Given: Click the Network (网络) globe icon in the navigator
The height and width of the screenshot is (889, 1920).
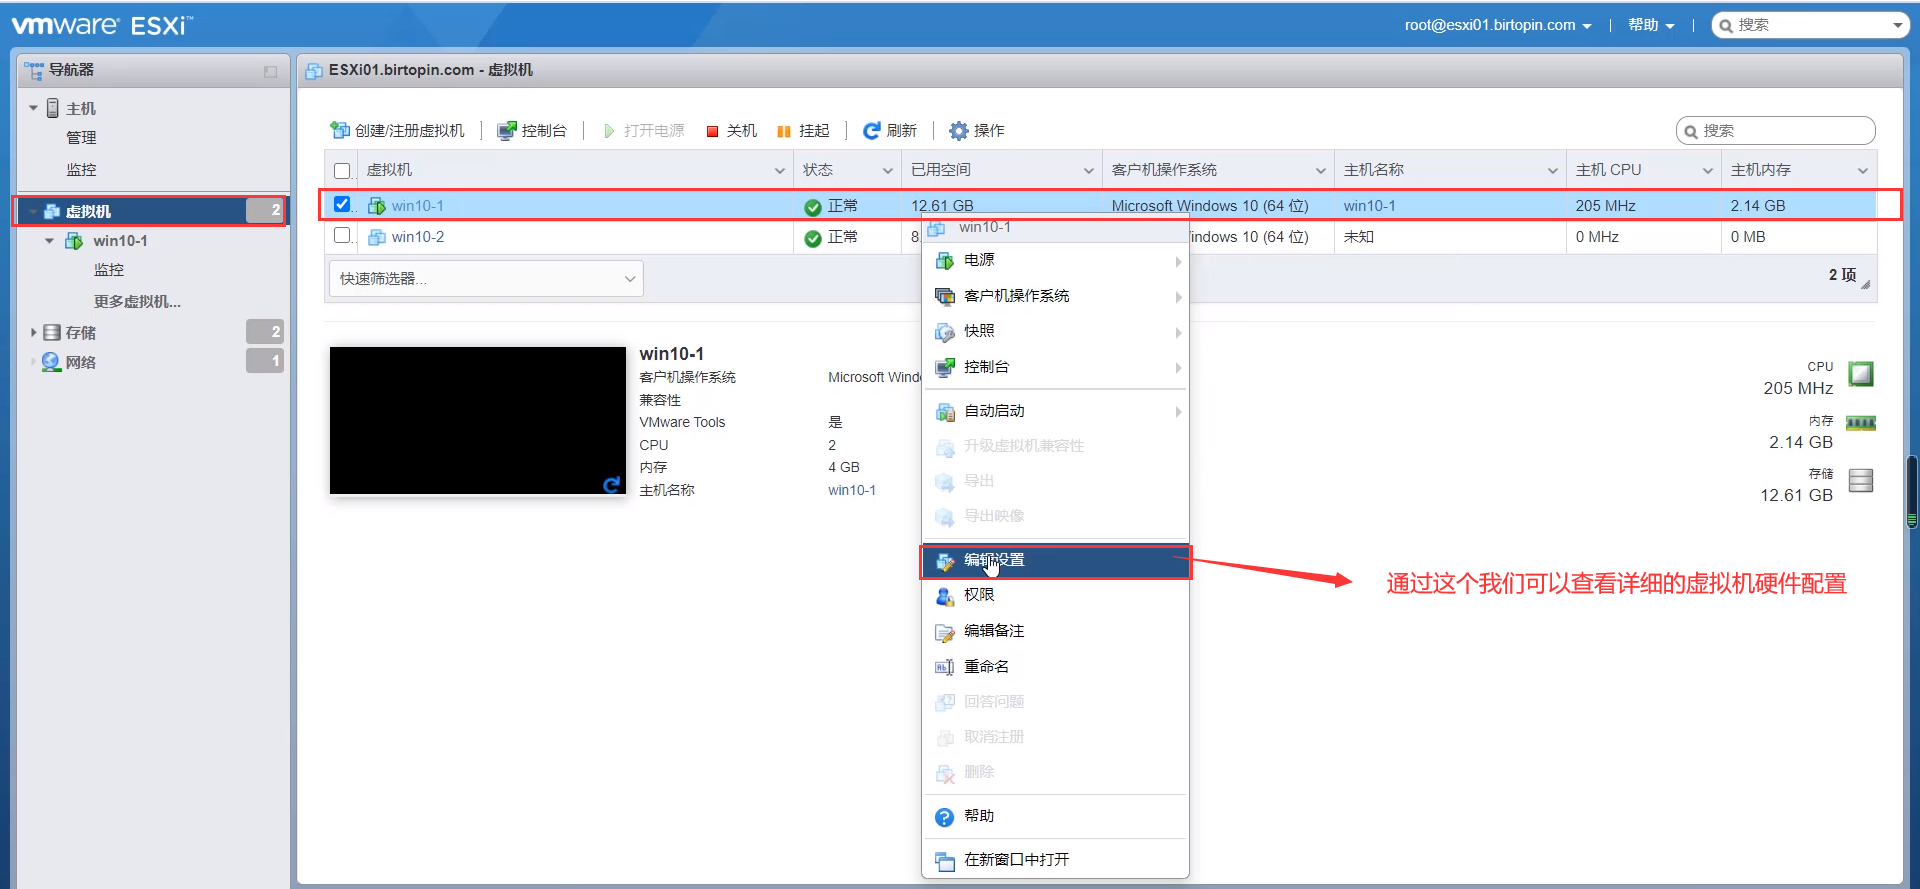Looking at the screenshot, I should point(51,362).
